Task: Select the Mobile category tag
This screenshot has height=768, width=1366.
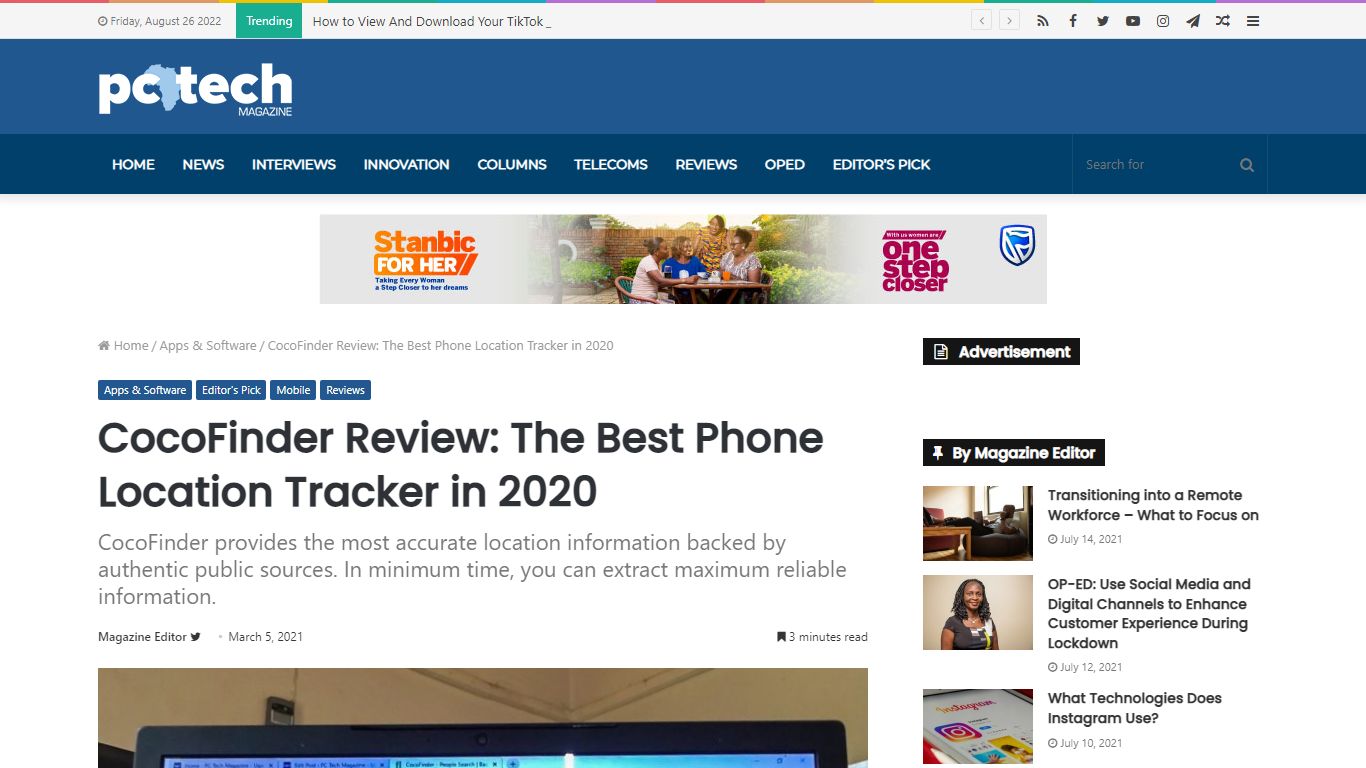Action: tap(293, 390)
